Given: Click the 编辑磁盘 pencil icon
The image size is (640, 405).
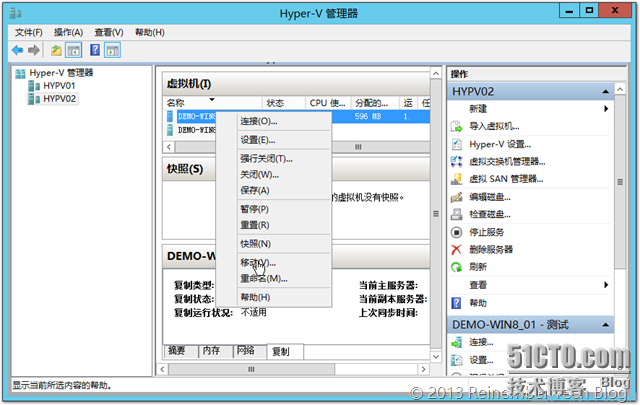Looking at the screenshot, I should (x=456, y=197).
